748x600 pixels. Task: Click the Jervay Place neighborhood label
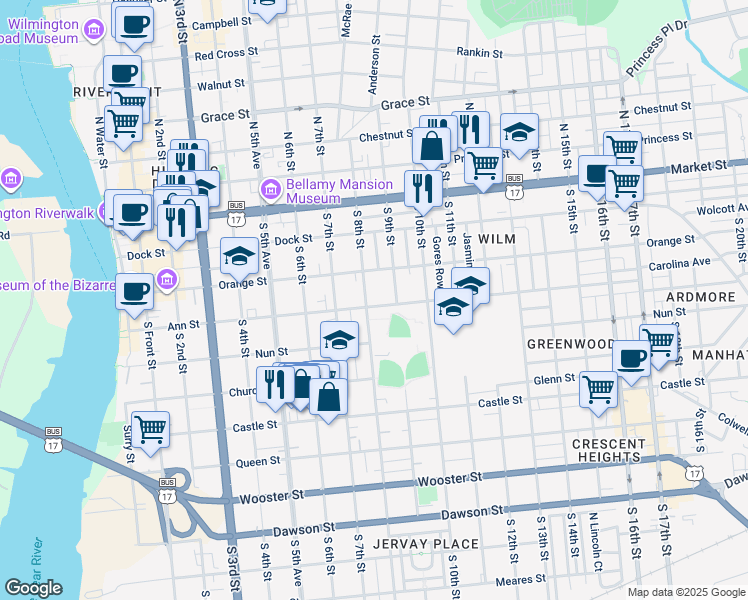pos(411,544)
